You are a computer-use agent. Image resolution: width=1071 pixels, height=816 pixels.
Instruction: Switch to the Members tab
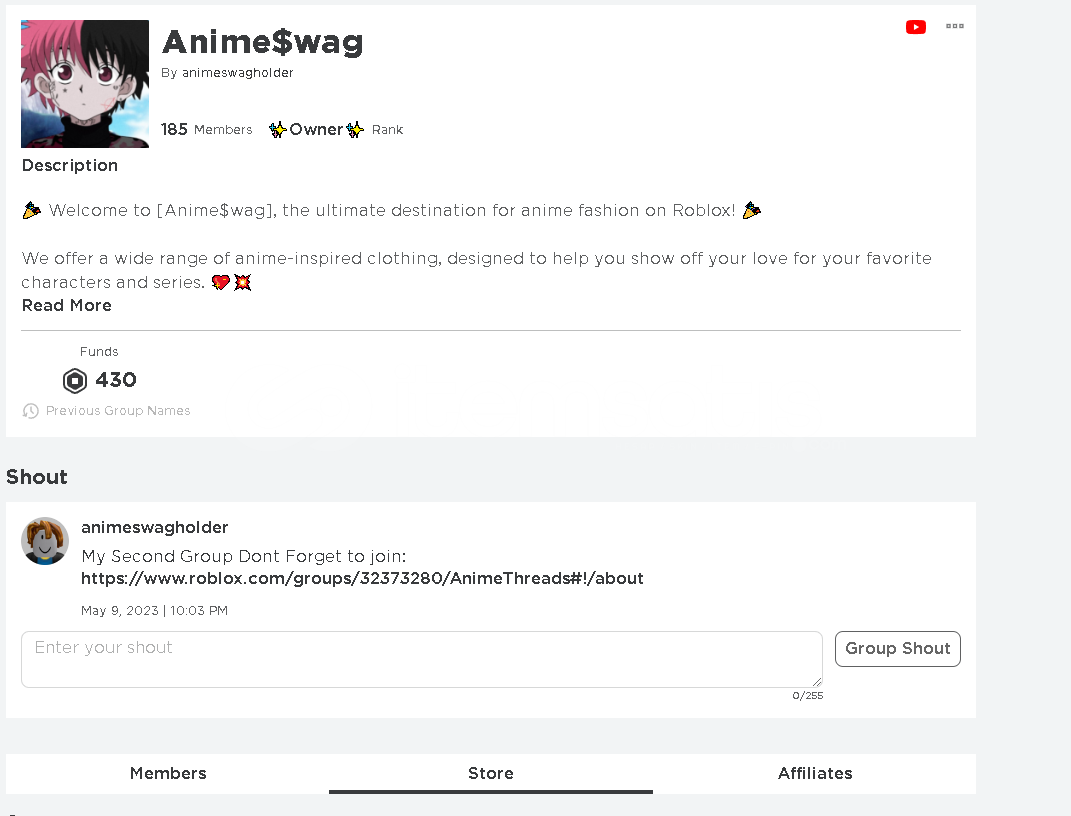pyautogui.click(x=168, y=774)
